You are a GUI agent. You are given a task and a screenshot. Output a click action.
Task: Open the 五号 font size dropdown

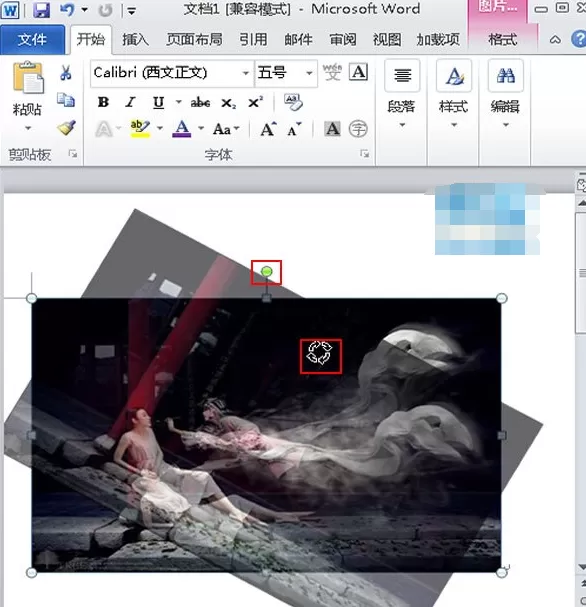click(309, 73)
